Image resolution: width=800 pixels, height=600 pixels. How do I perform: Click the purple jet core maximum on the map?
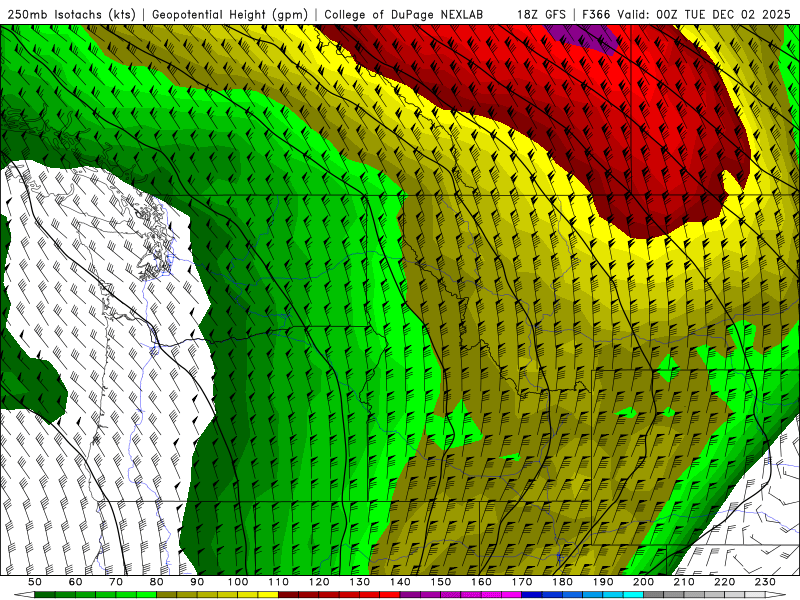tap(584, 37)
